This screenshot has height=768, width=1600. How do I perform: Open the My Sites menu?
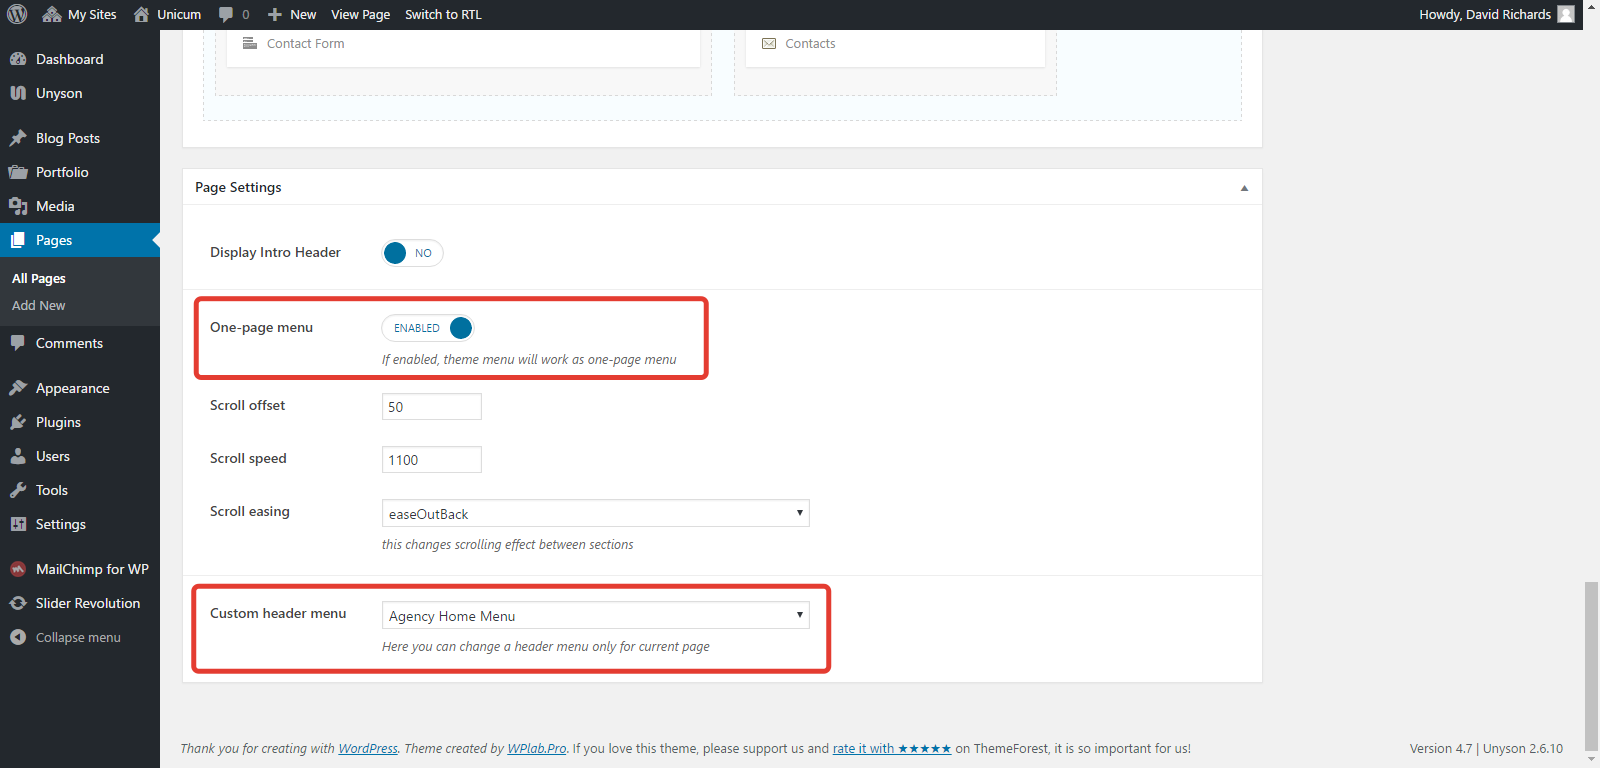tap(80, 14)
